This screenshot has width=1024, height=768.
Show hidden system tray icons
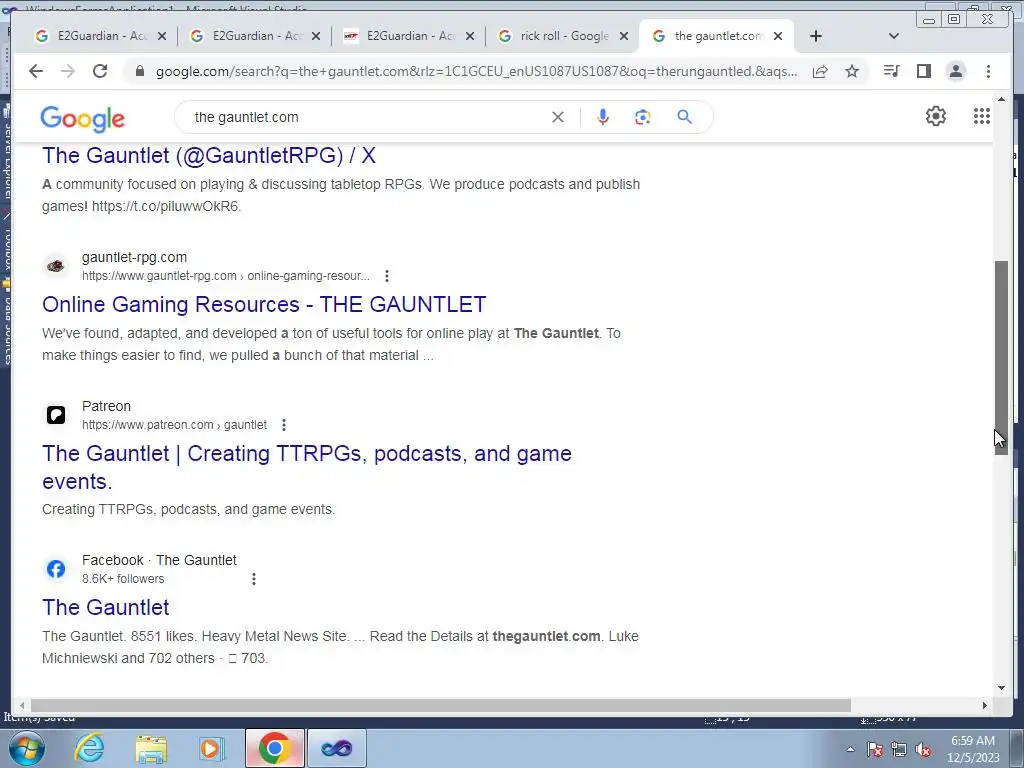[850, 749]
